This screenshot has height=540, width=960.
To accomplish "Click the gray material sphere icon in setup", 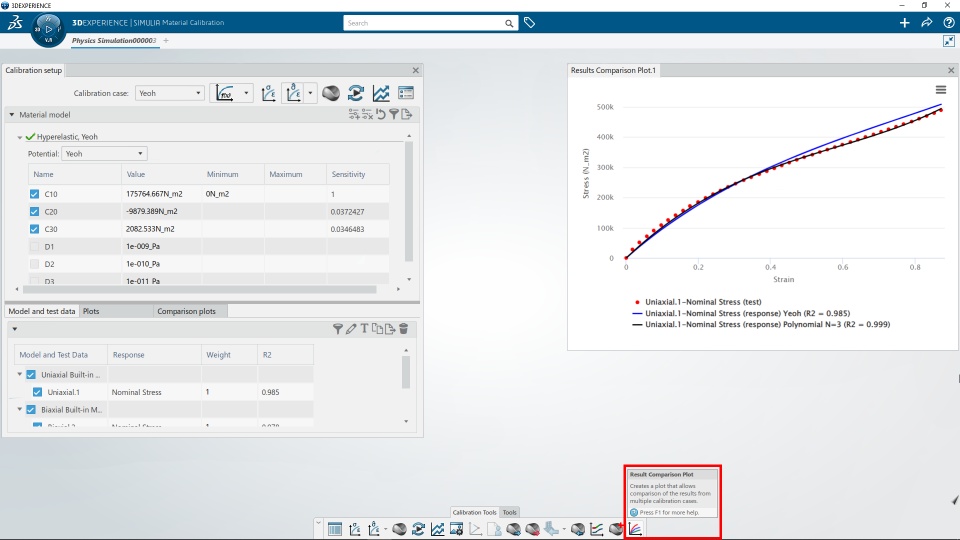I will [331, 93].
